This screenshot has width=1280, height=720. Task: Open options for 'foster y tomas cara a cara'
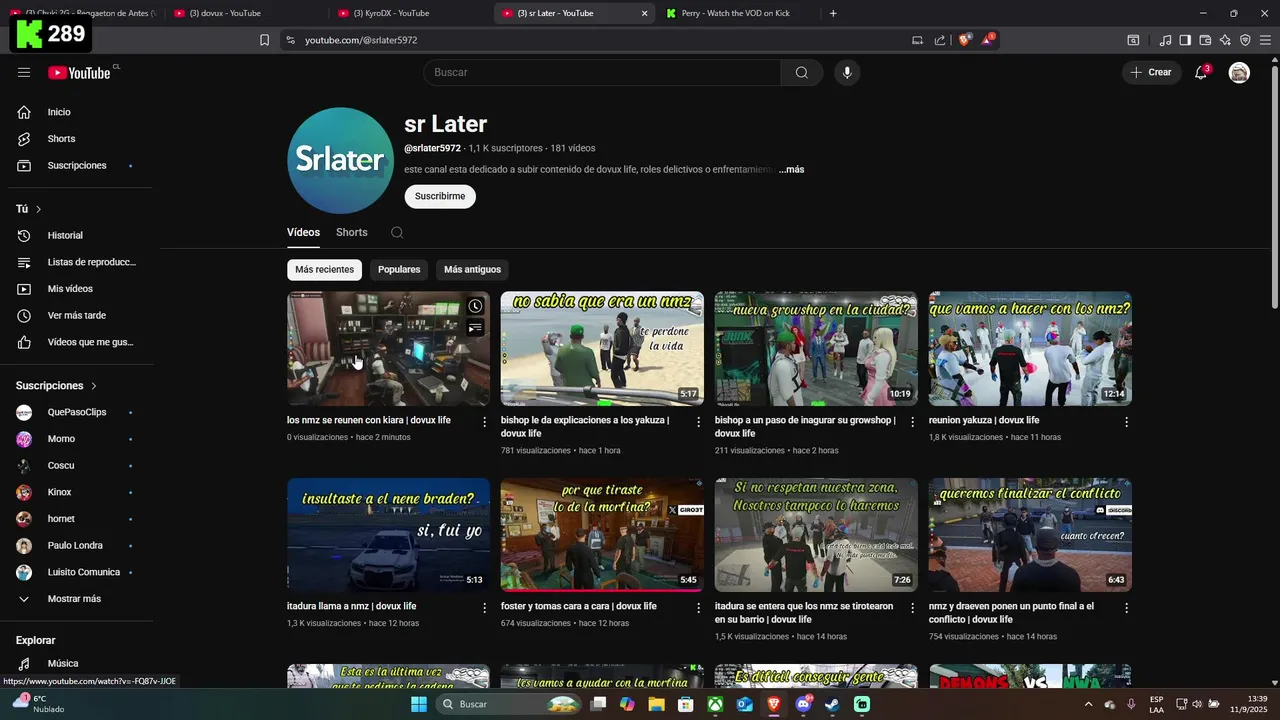(x=699, y=608)
